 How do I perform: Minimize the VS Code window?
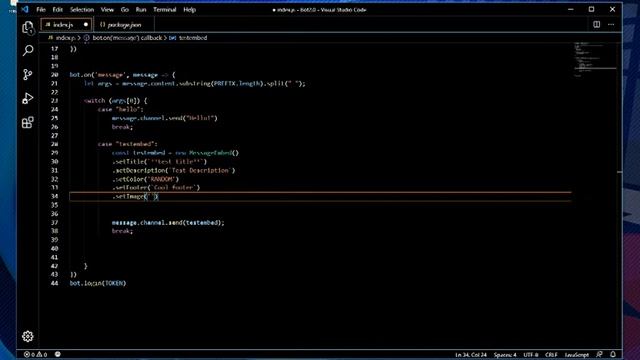tap(571, 9)
